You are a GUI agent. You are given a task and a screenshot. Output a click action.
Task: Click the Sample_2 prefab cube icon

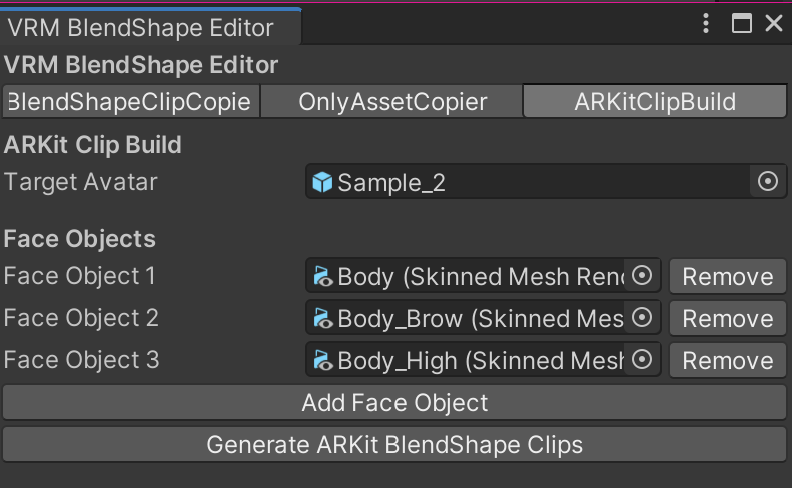(322, 182)
